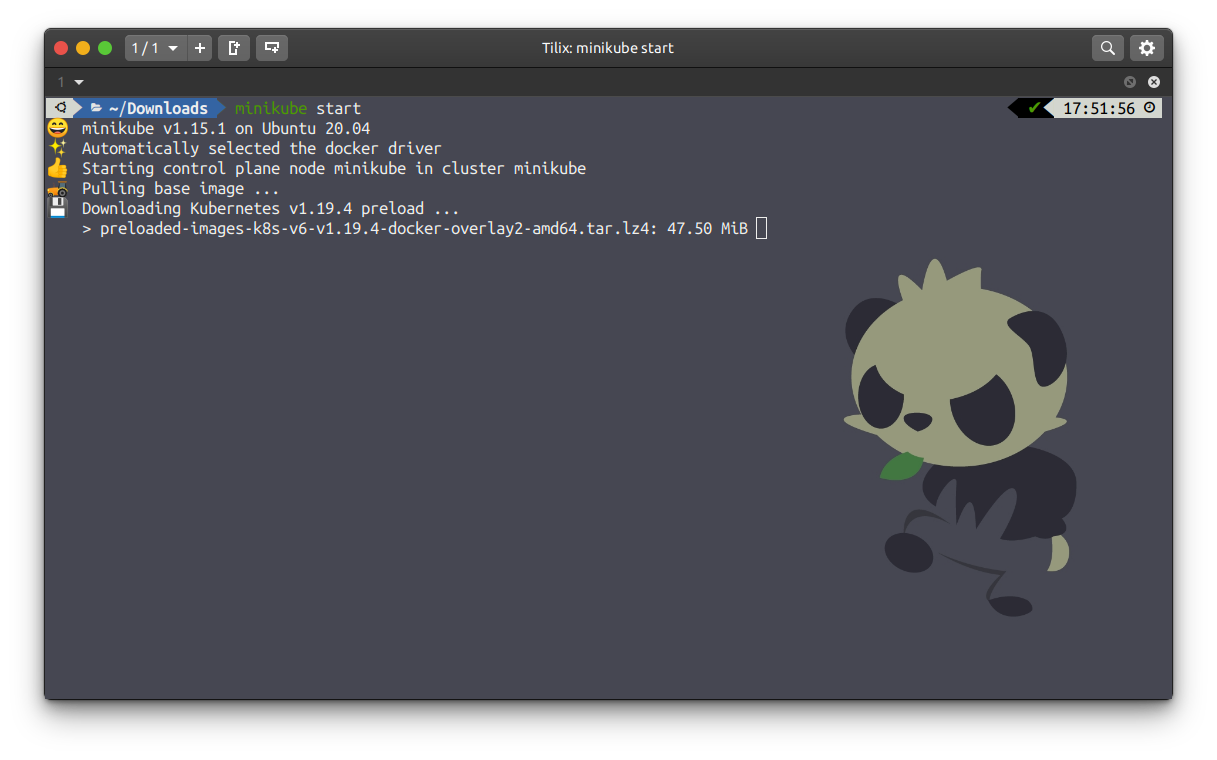Click 'Downloading Kubernetes v1.19.4 preload ...' line
The image size is (1217, 760).
tap(271, 208)
